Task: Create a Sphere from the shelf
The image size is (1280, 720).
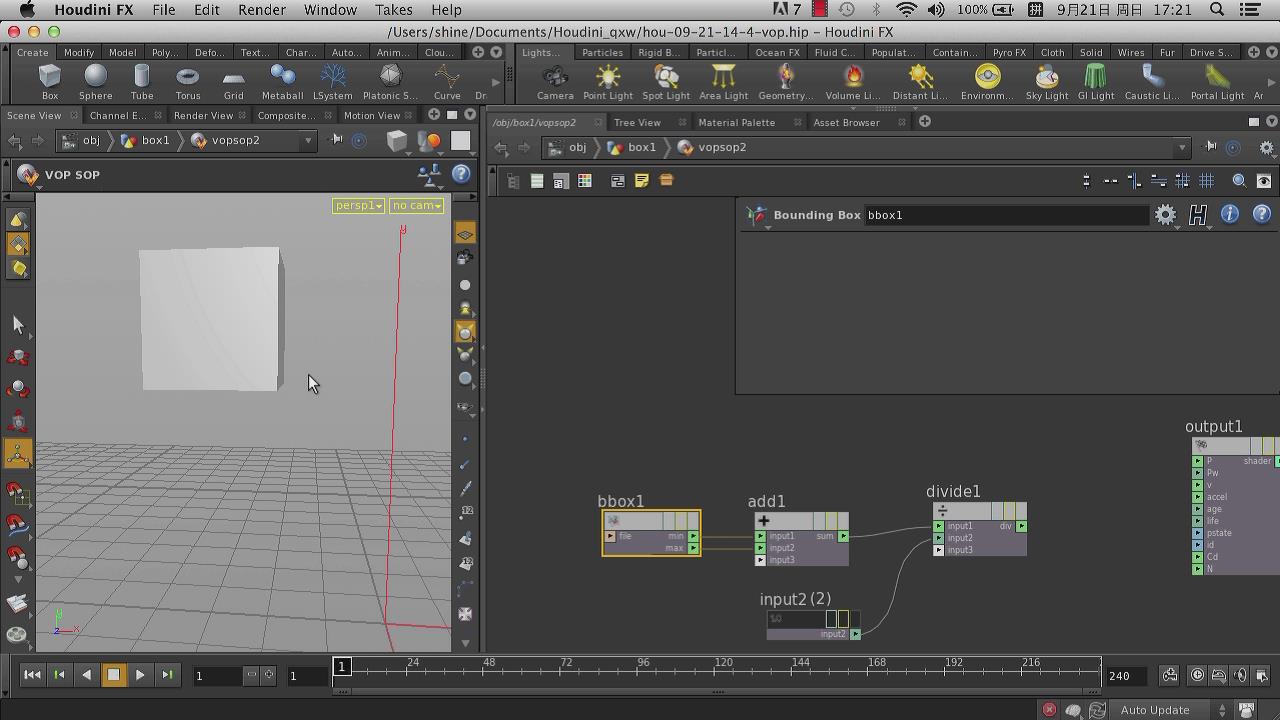Action: [96, 82]
